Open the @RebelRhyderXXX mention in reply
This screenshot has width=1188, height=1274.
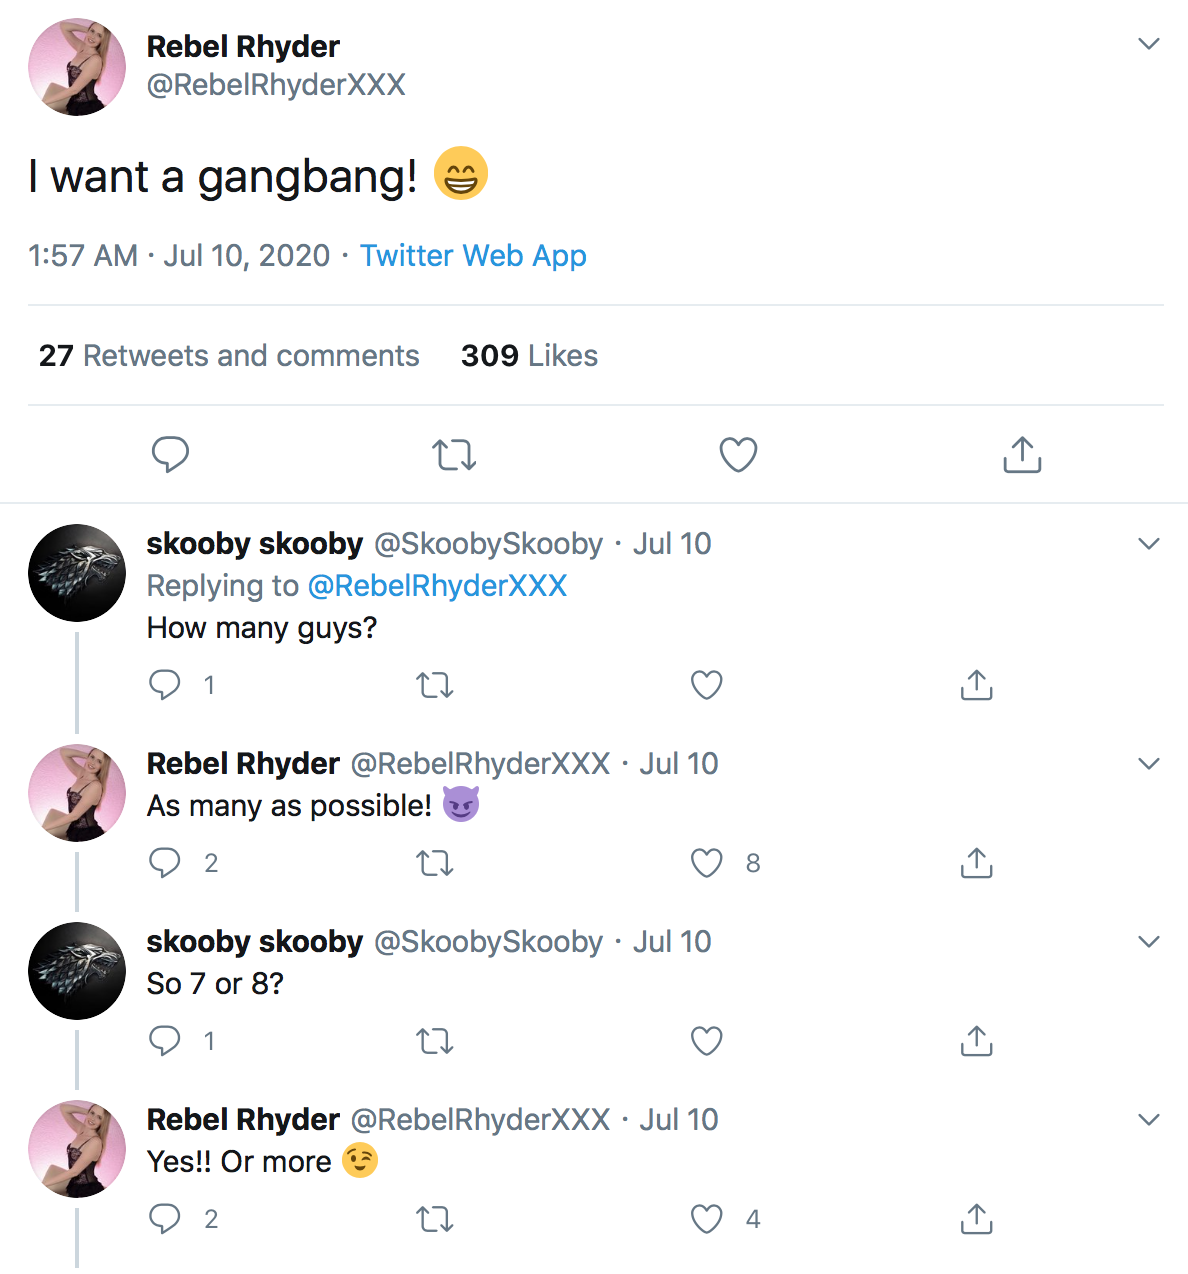point(437,586)
